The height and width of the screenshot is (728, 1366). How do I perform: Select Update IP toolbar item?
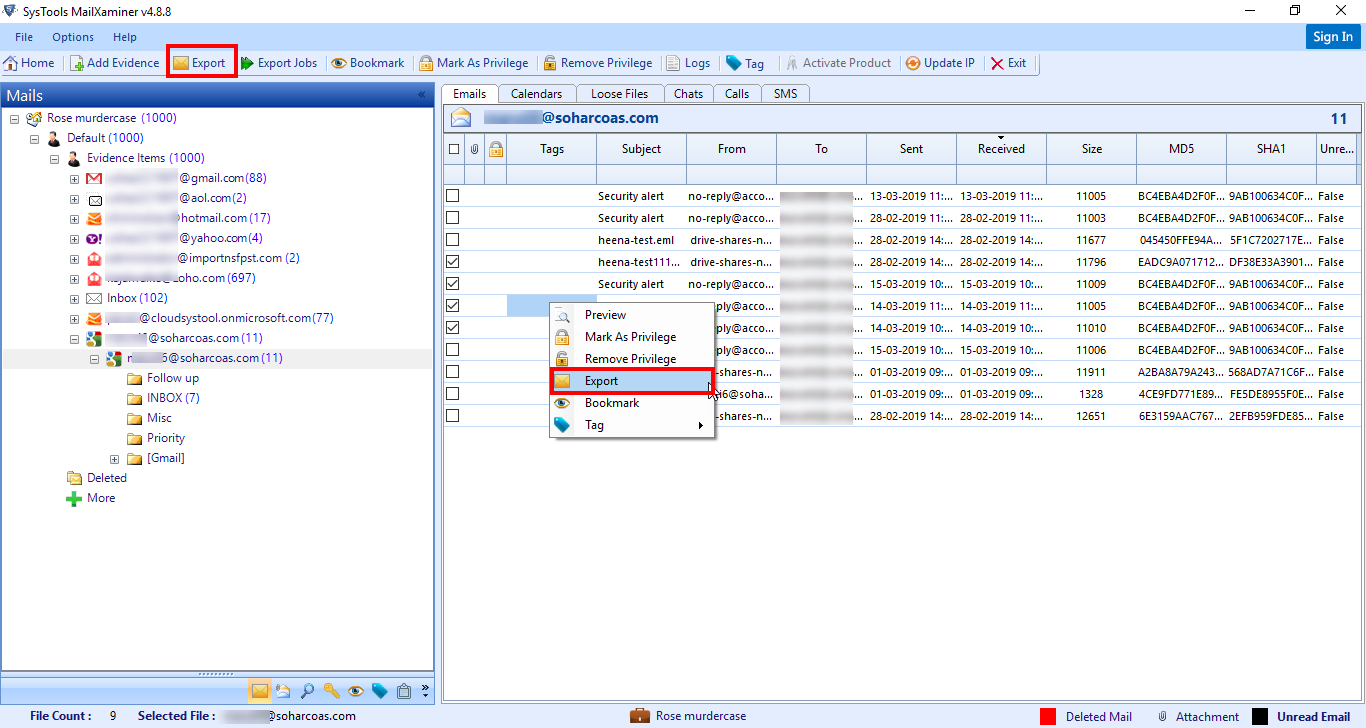(940, 63)
